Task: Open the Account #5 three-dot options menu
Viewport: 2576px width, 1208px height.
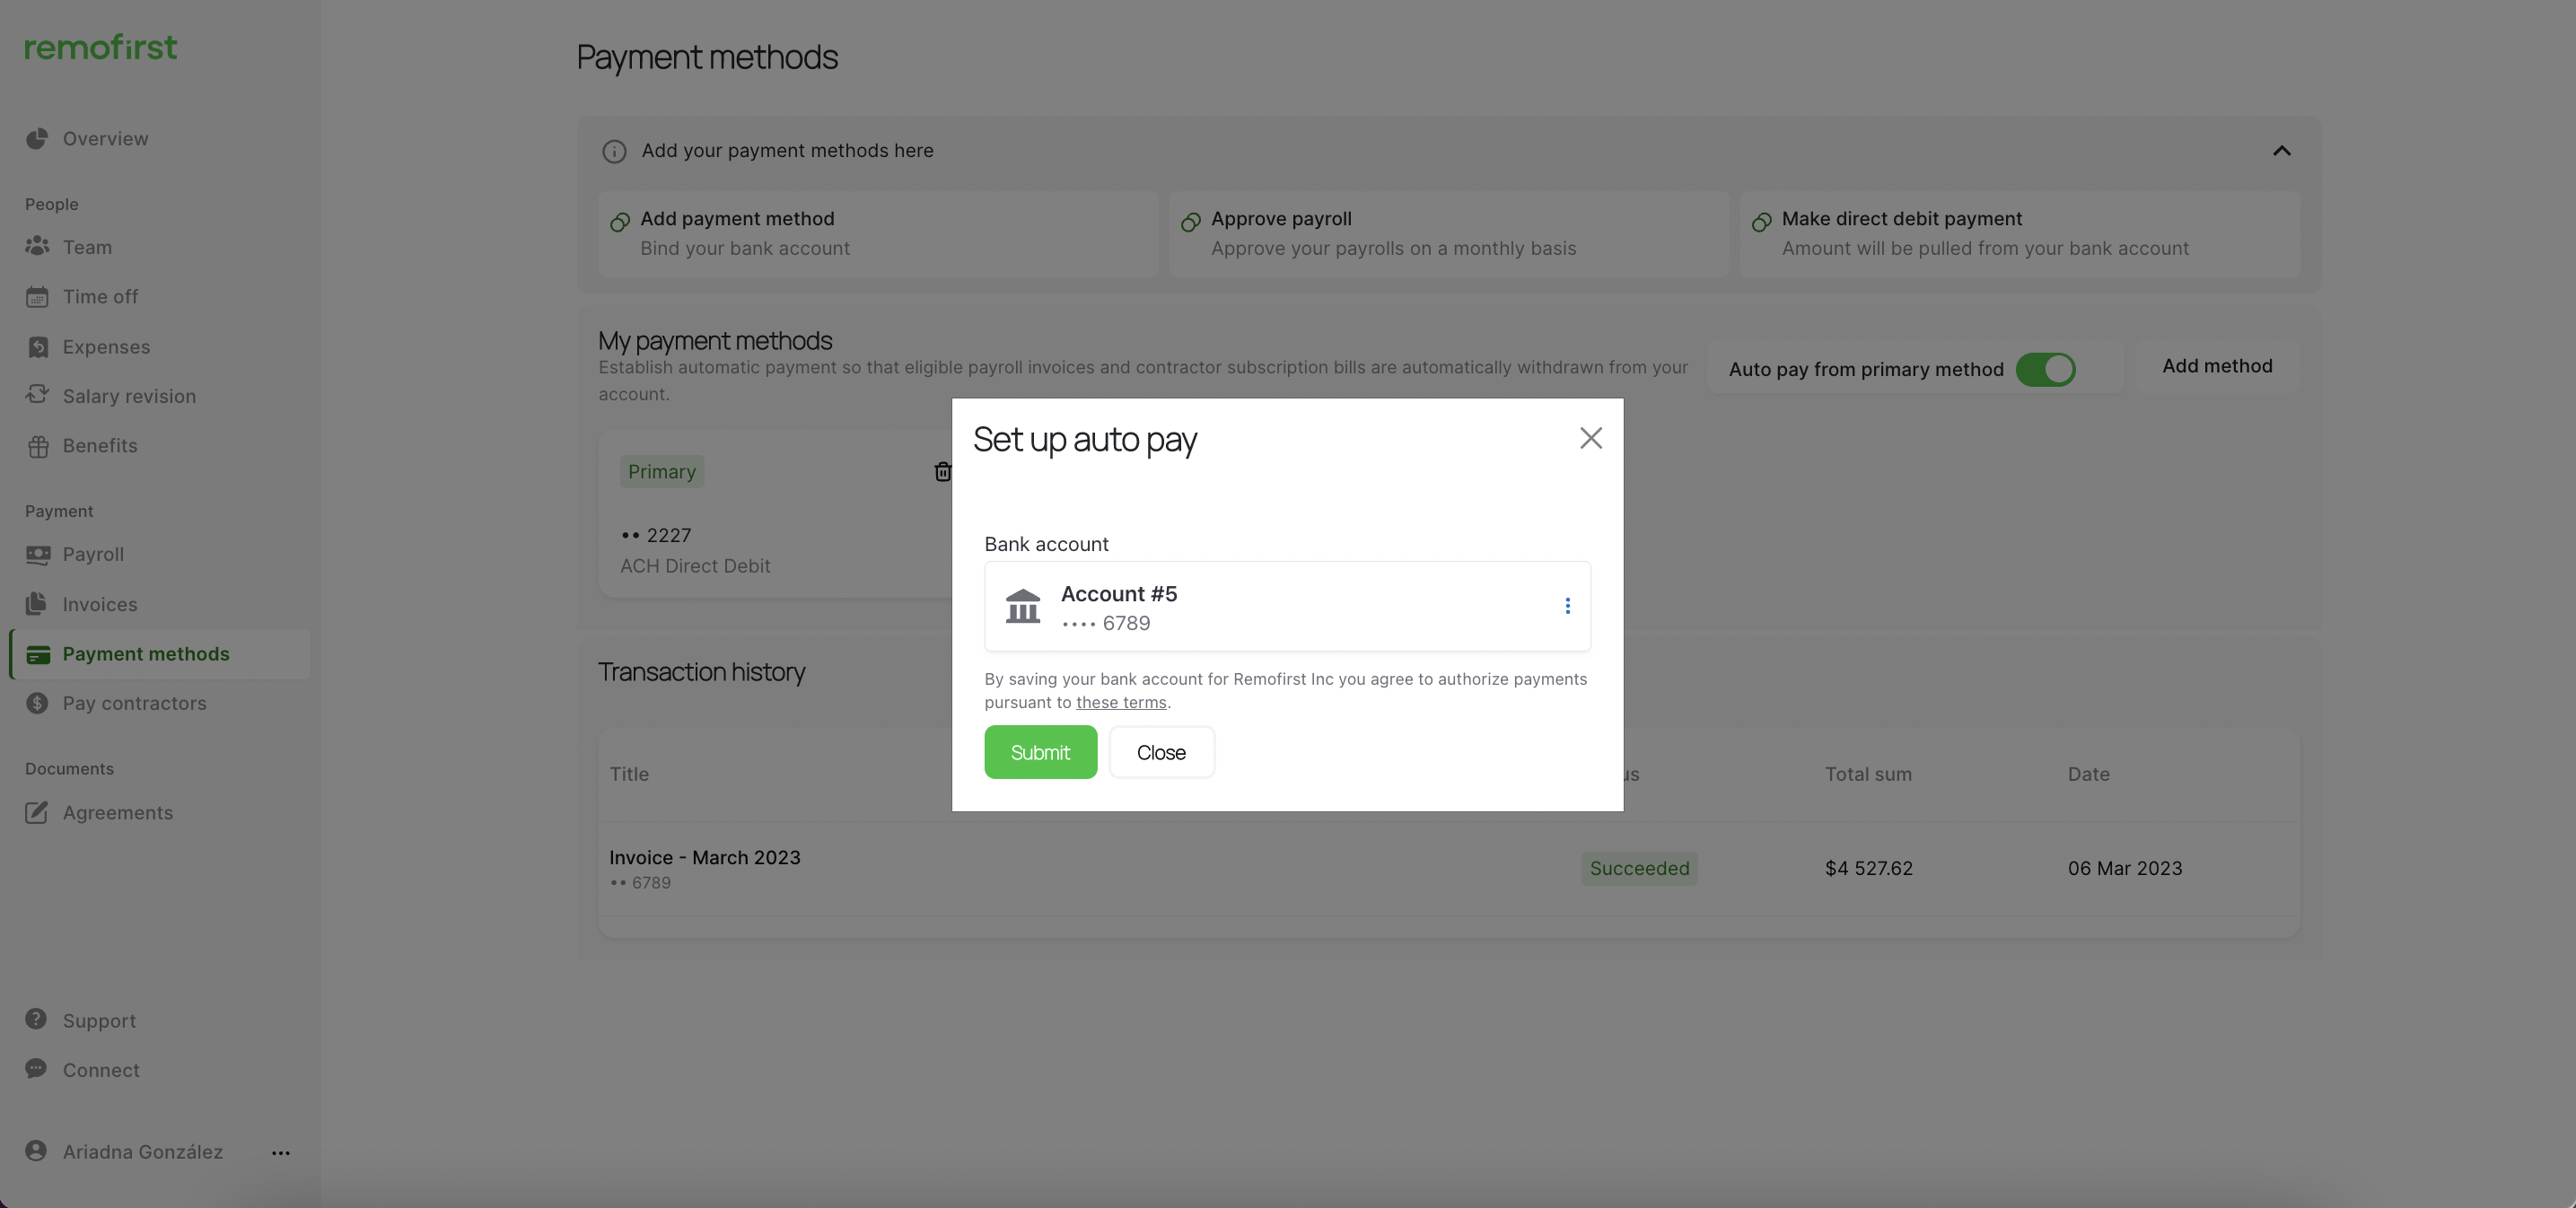Action: (1567, 606)
